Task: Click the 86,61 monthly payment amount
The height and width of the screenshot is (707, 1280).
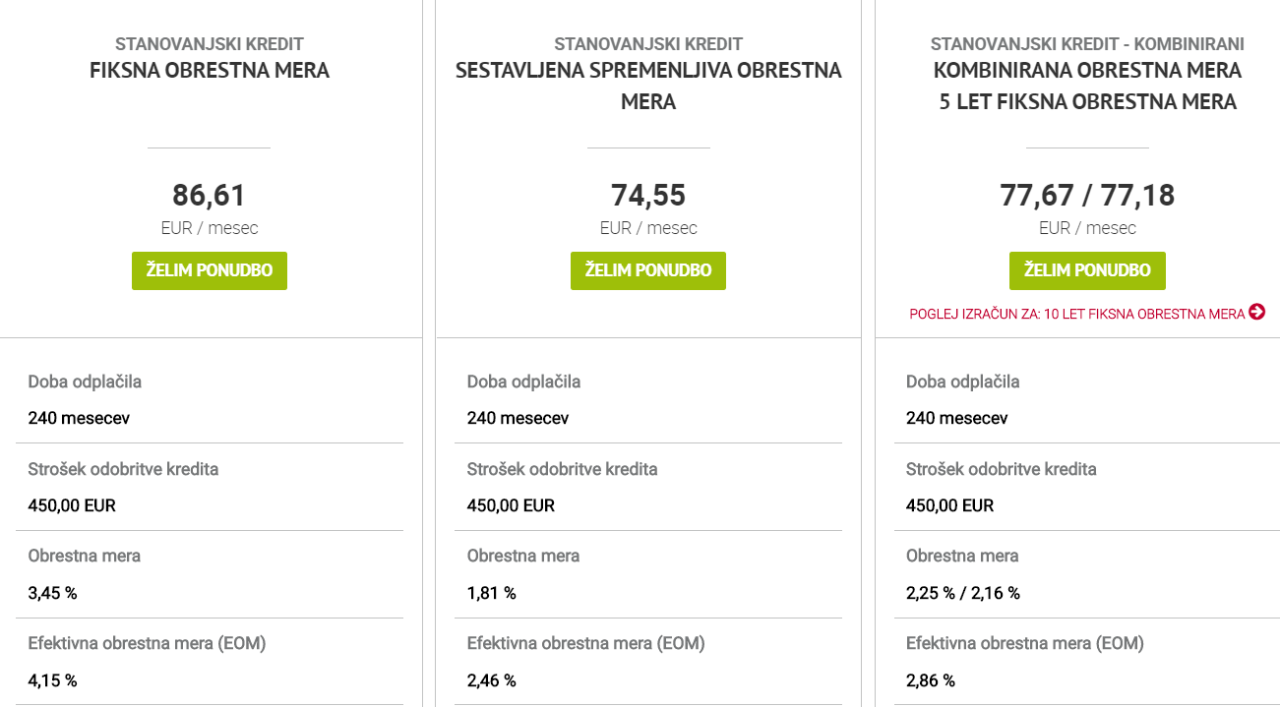Action: point(209,195)
